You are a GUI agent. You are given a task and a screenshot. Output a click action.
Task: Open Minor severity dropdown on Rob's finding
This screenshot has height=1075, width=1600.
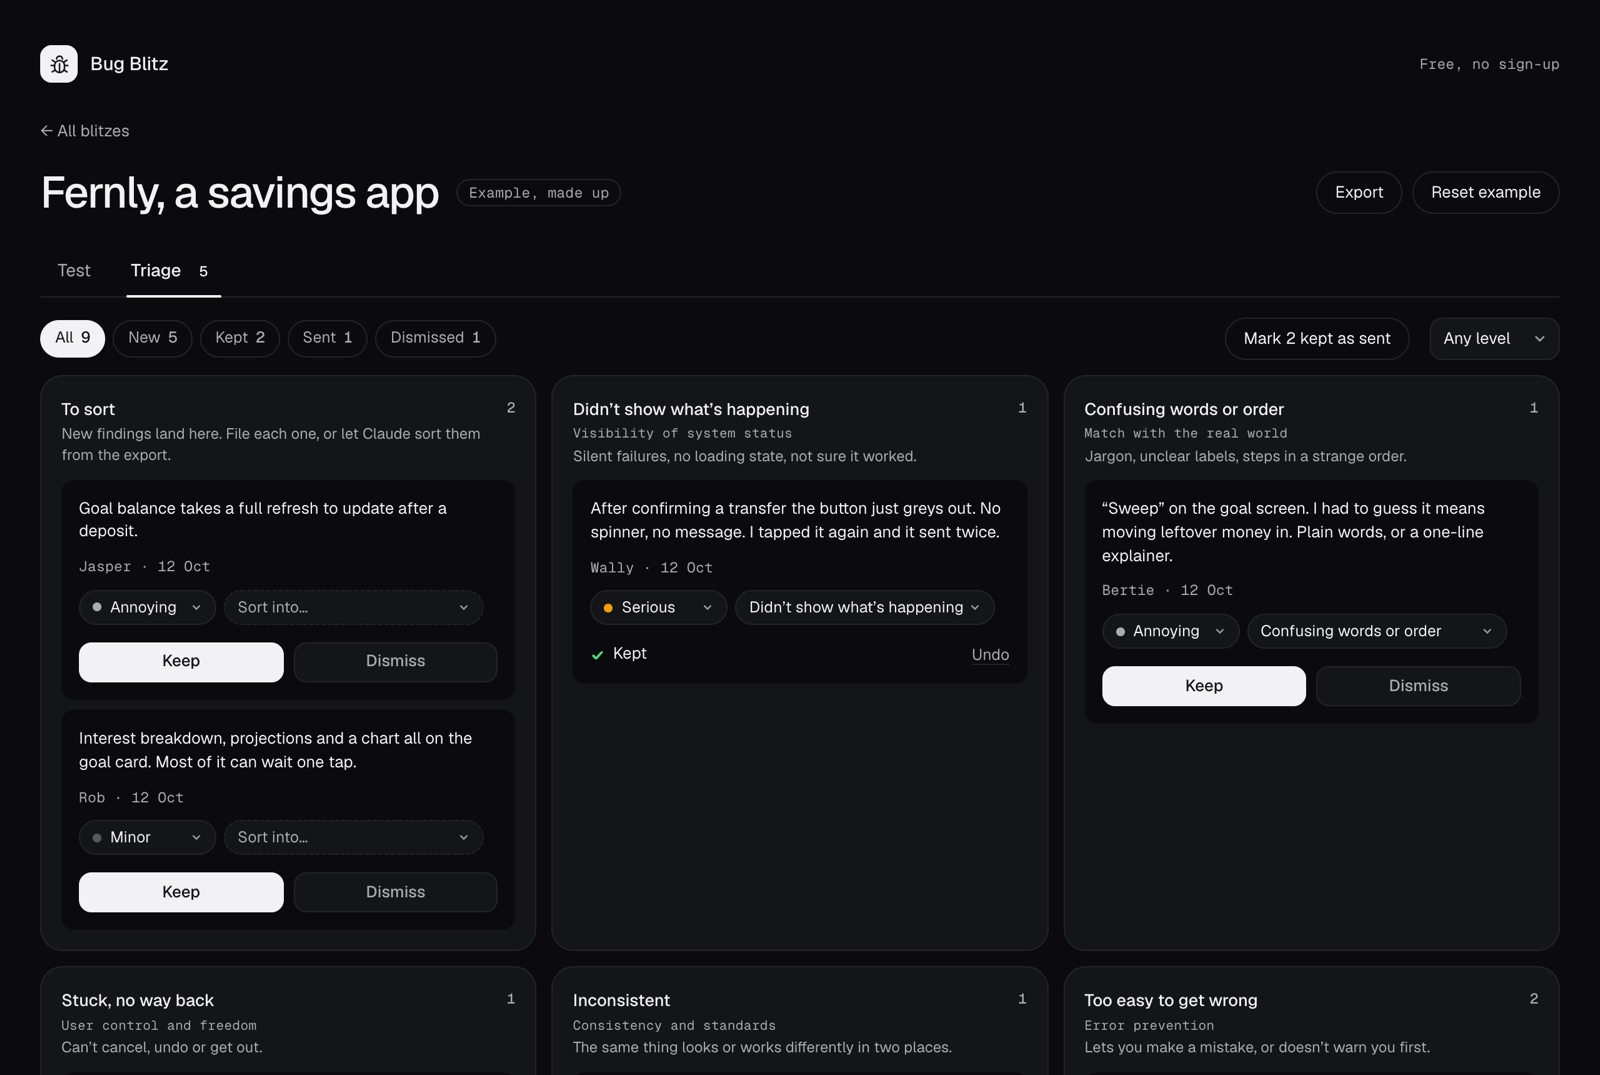147,838
